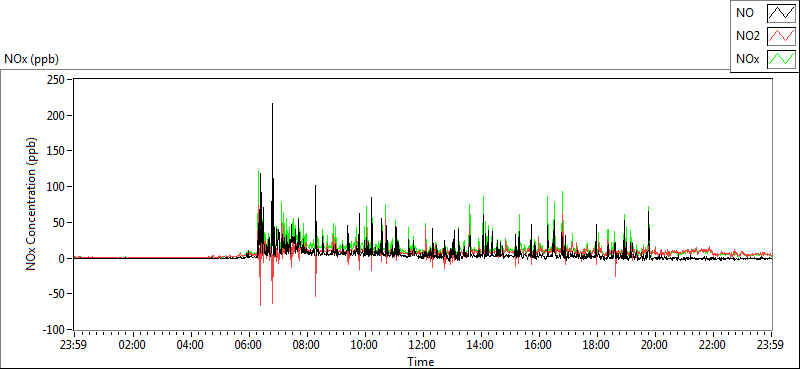Click the 10:00 time axis label
The height and width of the screenshot is (369, 800).
365,345
